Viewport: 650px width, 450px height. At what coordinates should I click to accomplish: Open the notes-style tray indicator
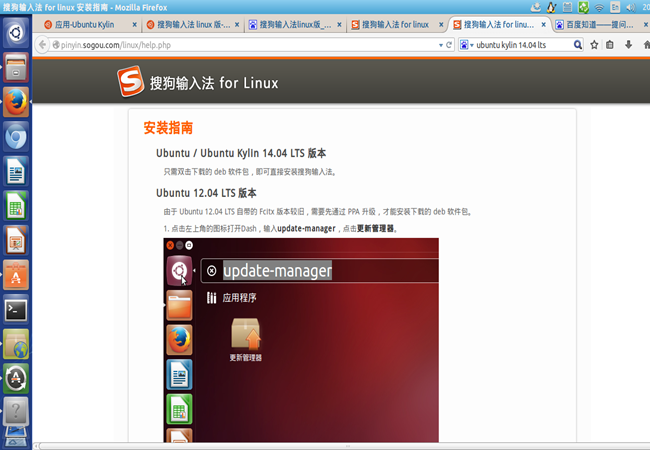[567, 7]
